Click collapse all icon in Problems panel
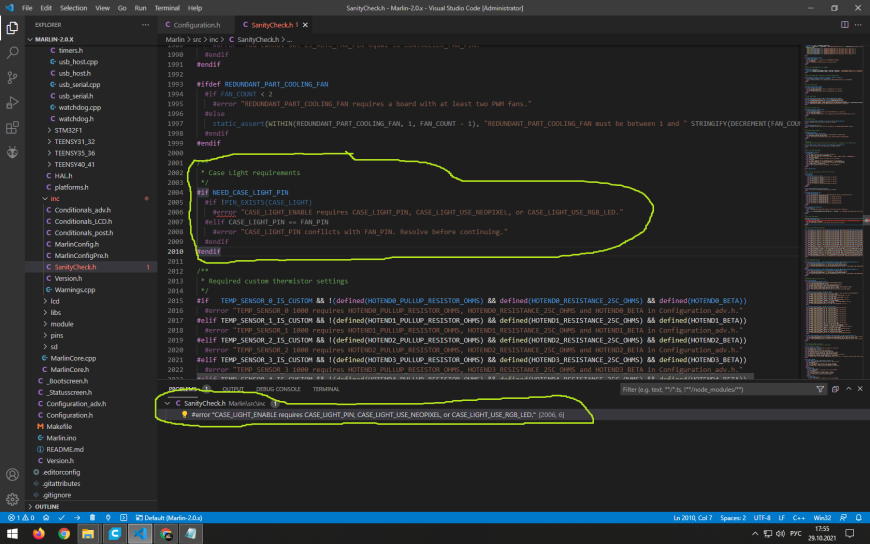The height and width of the screenshot is (544, 870). 835,389
